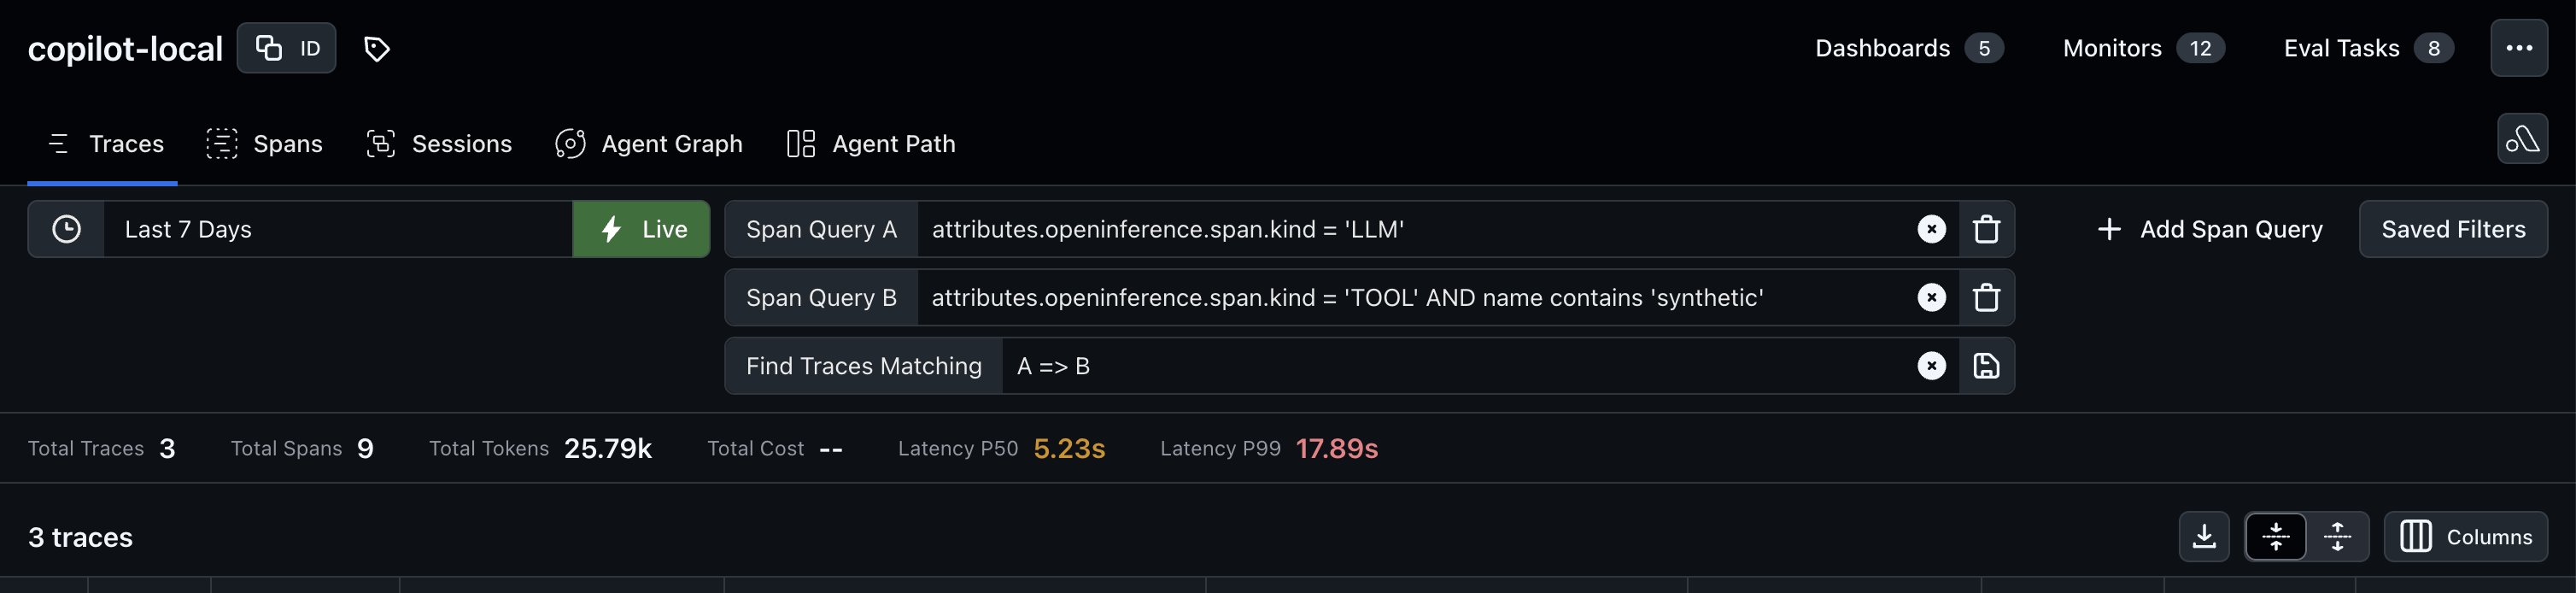Click Add Span Query
The width and height of the screenshot is (2576, 593).
pyautogui.click(x=2210, y=228)
